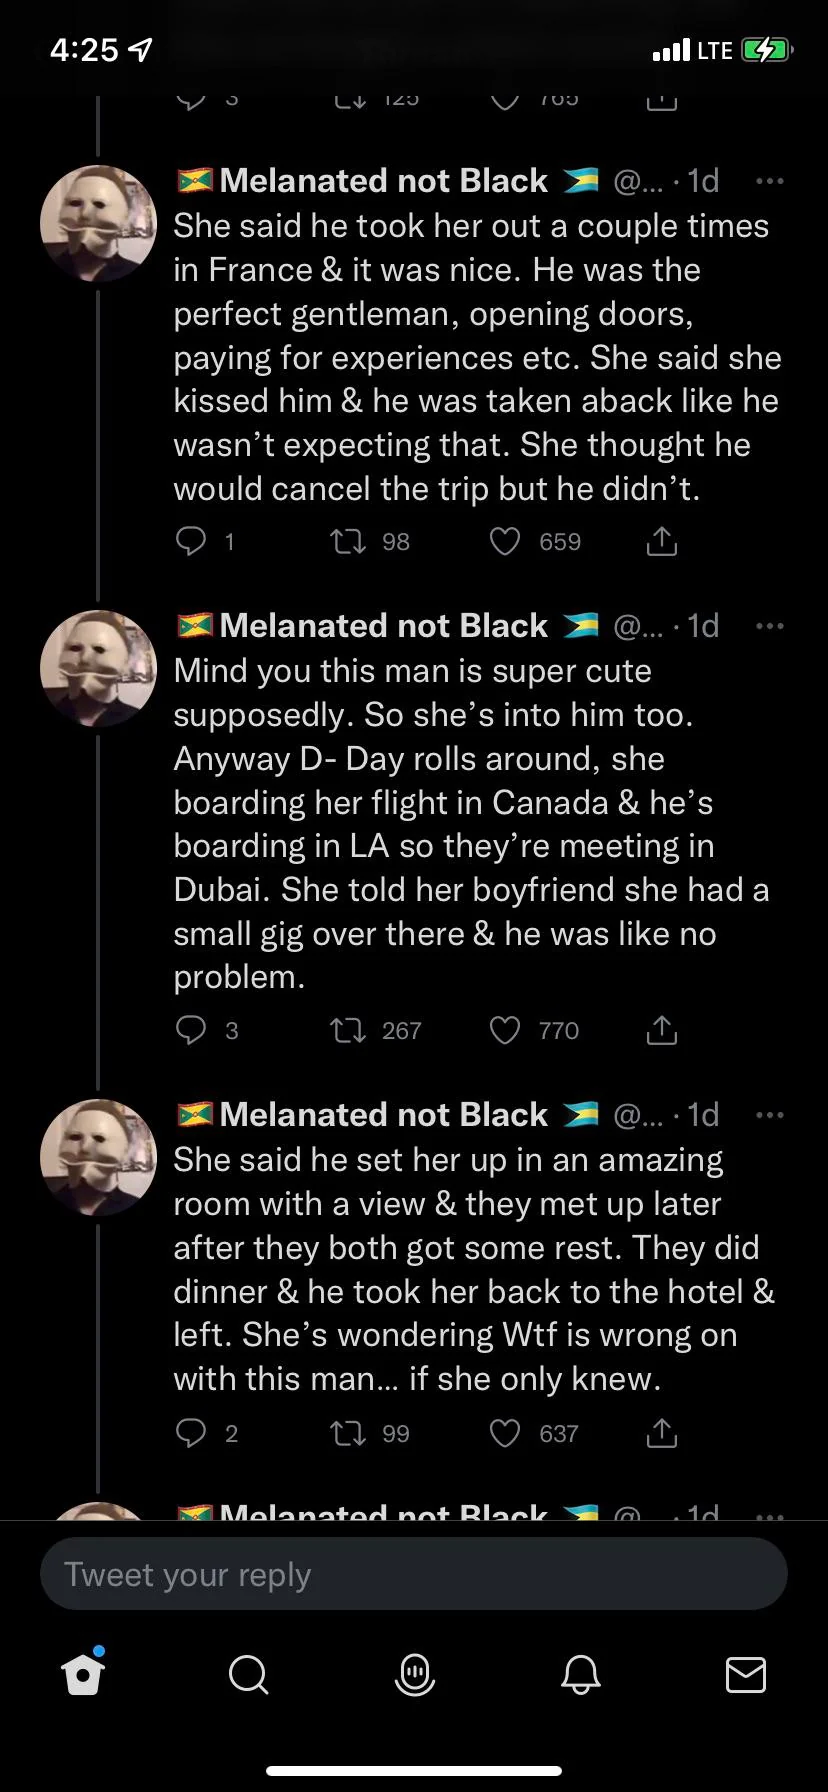Like the tweet with 770 likes
This screenshot has width=828, height=1792.
pyautogui.click(x=505, y=1031)
